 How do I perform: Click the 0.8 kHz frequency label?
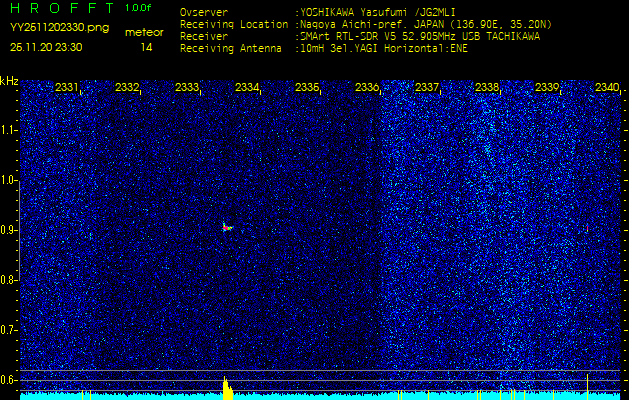coord(8,280)
